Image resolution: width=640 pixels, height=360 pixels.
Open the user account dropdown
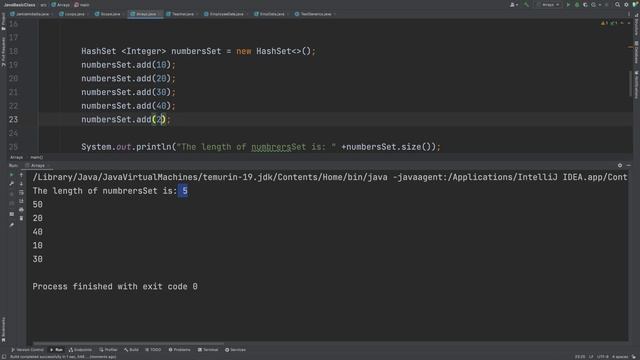[513, 5]
